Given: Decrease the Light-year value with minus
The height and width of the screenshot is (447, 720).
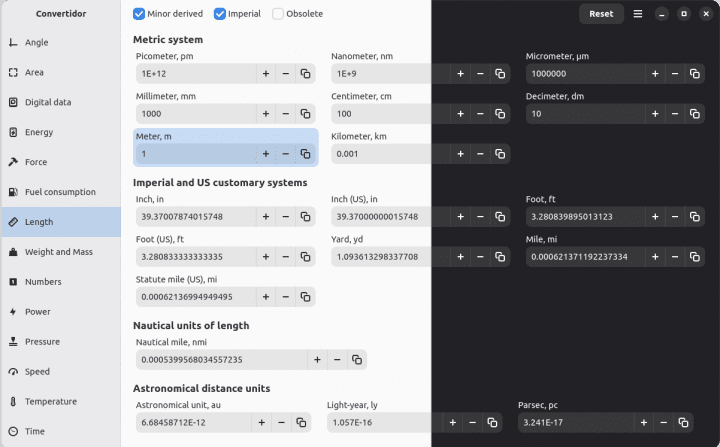Looking at the screenshot, I should [x=472, y=423].
